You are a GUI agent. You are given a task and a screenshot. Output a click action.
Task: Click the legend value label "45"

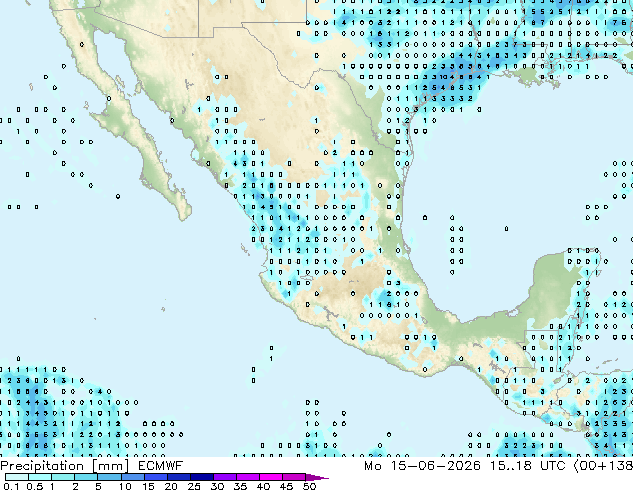click(x=286, y=486)
